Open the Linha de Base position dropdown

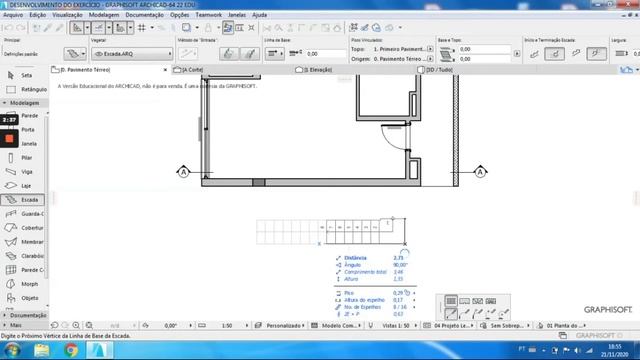click(274, 54)
